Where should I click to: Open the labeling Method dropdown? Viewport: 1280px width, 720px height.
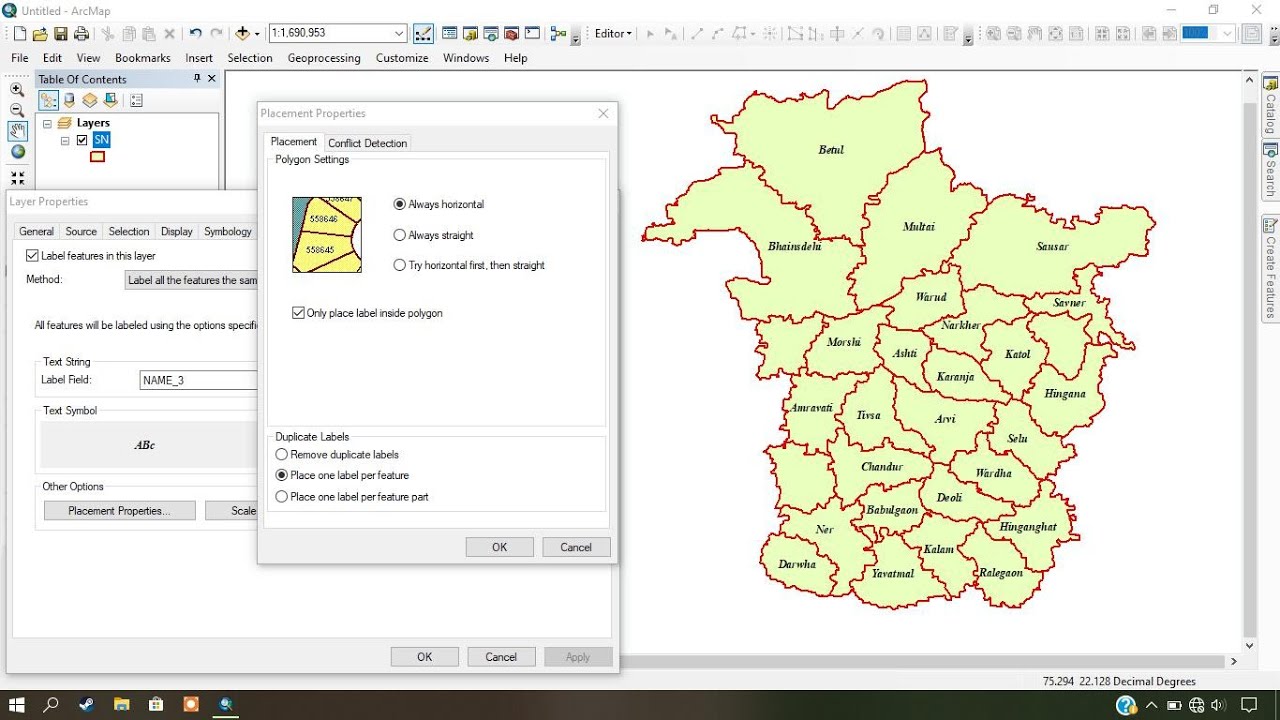point(191,280)
